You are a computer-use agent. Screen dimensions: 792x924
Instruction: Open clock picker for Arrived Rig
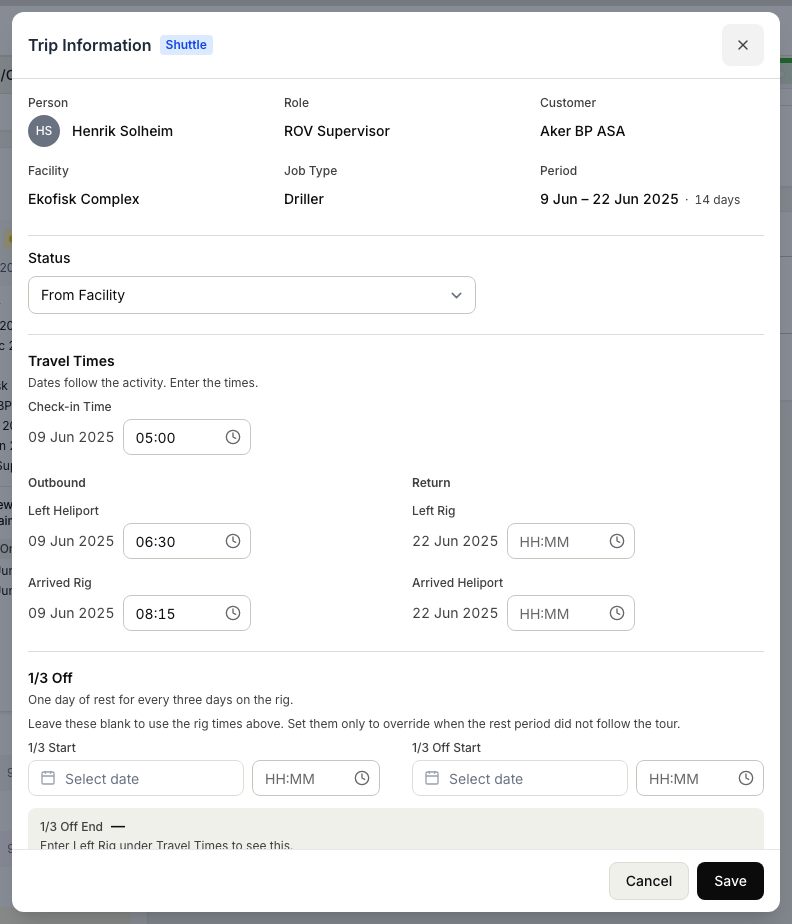point(233,613)
